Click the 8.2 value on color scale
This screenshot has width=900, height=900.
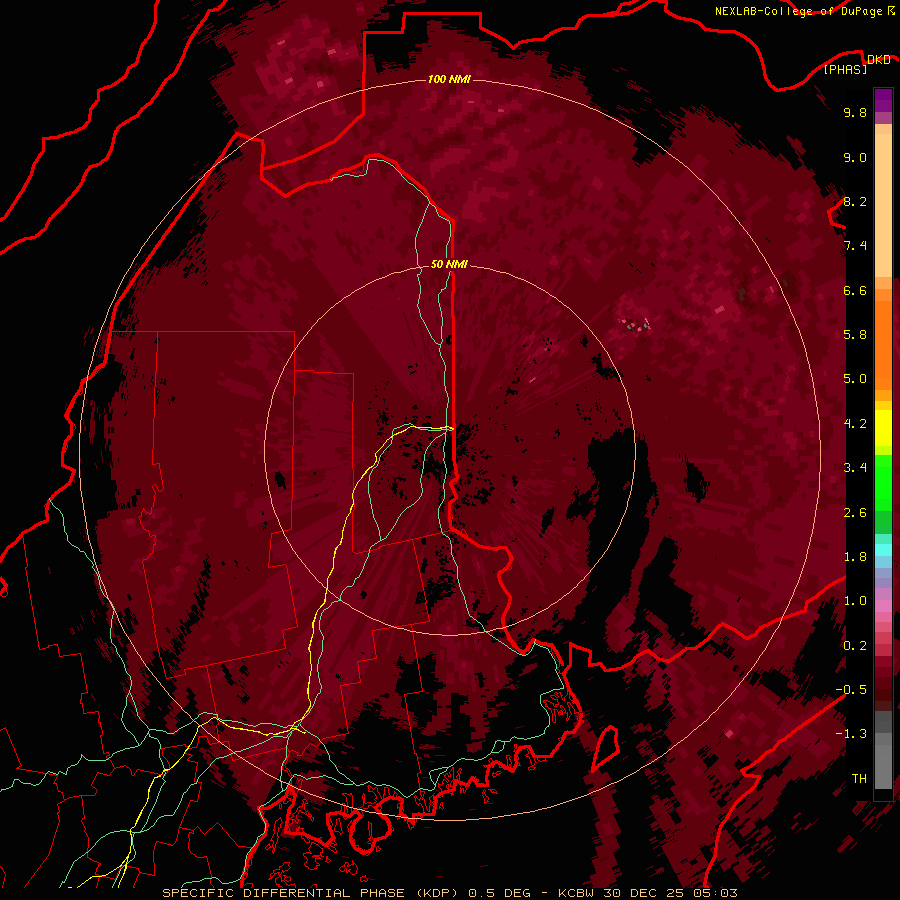[855, 201]
